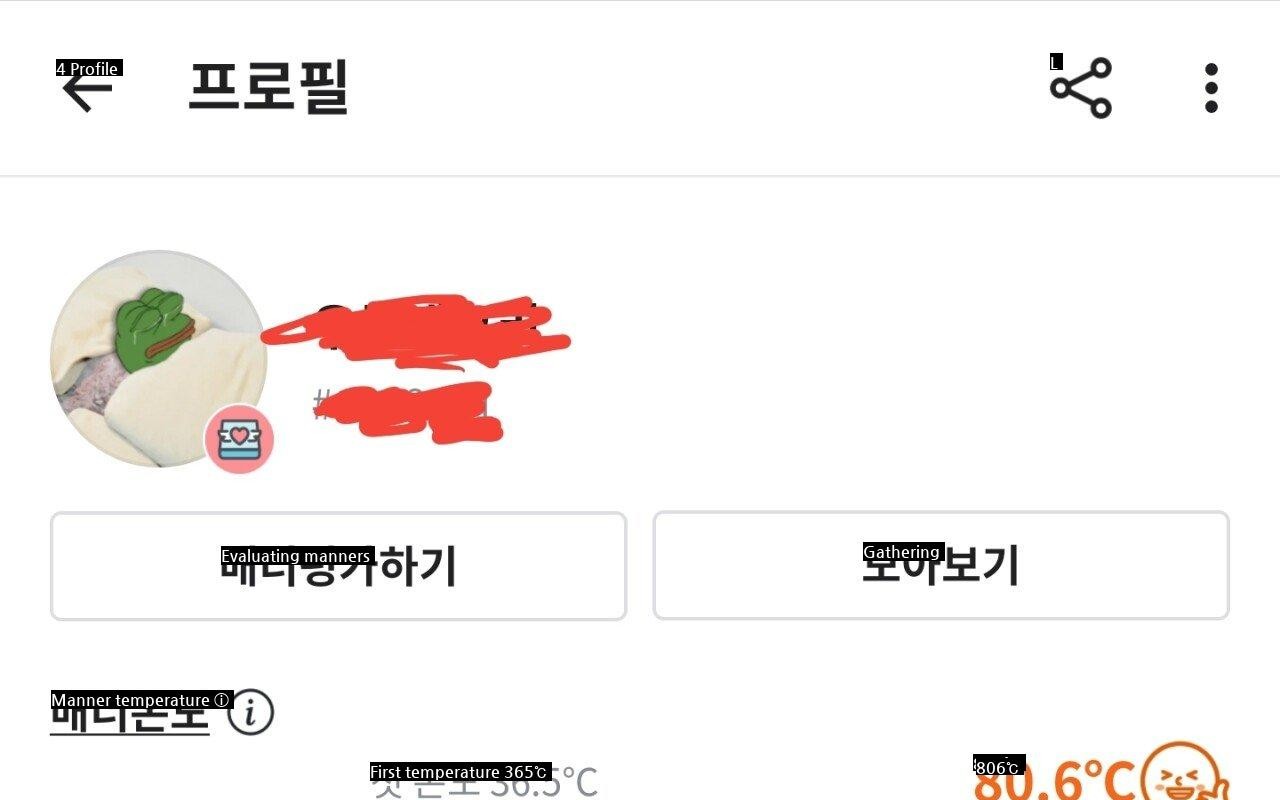
Task: Go back using the left arrow
Action: [88, 91]
